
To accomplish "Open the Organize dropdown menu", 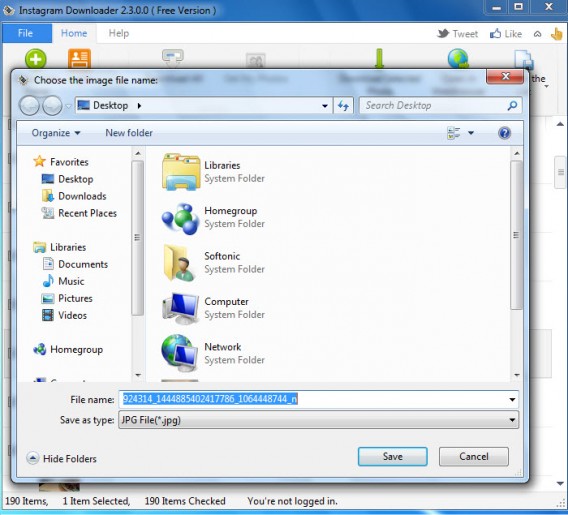I will coord(56,133).
